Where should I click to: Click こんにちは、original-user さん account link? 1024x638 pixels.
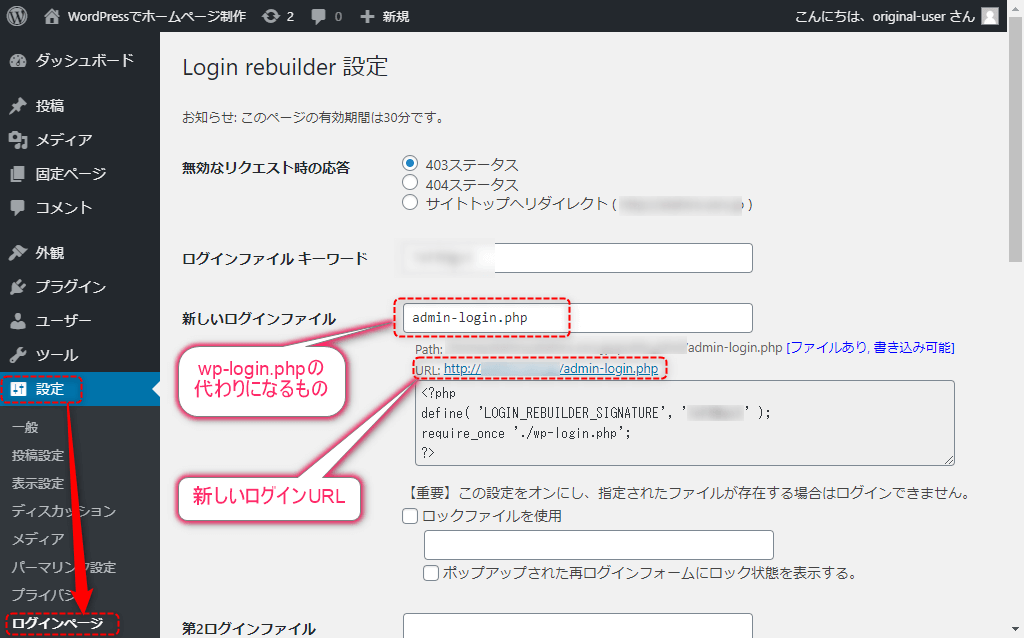coord(885,16)
